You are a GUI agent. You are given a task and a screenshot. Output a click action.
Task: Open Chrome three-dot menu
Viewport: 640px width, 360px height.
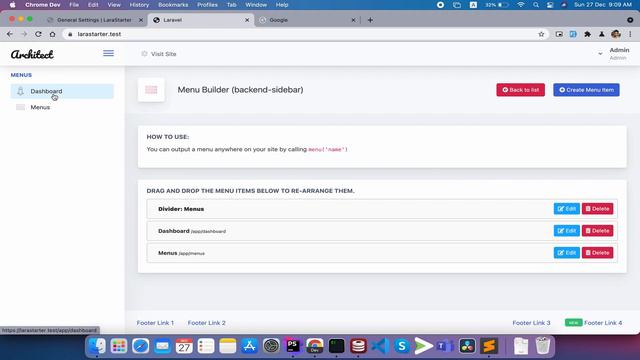[630, 34]
